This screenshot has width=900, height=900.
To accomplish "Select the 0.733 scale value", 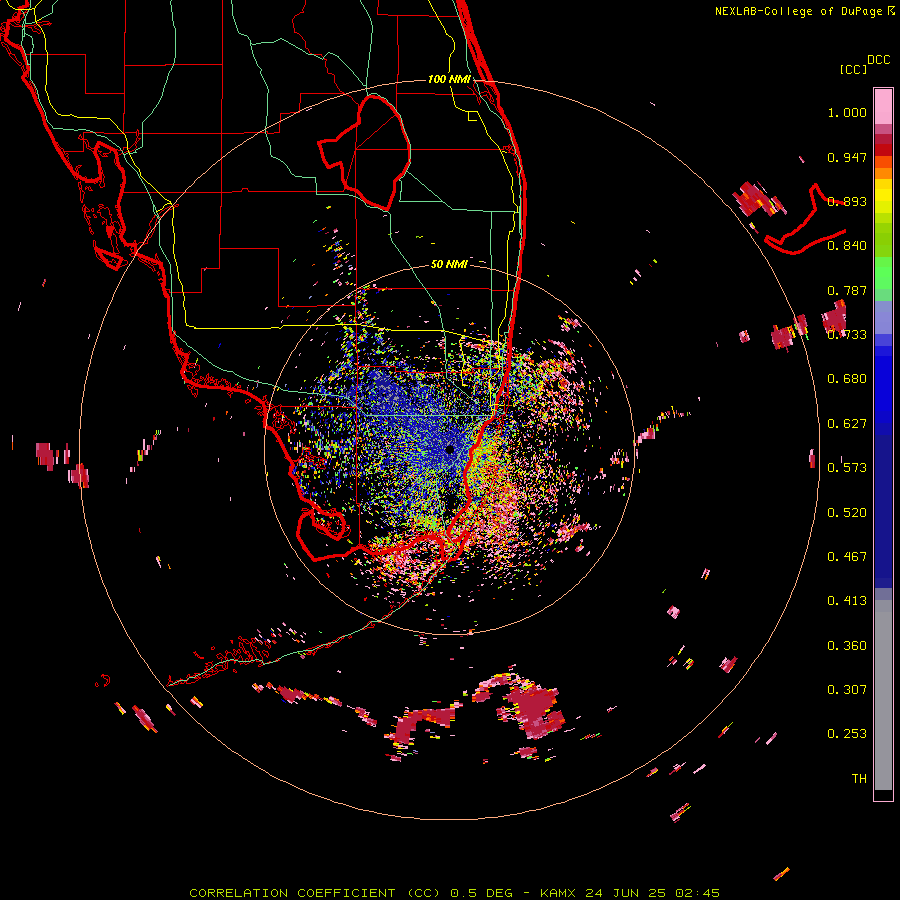I will coord(847,335).
